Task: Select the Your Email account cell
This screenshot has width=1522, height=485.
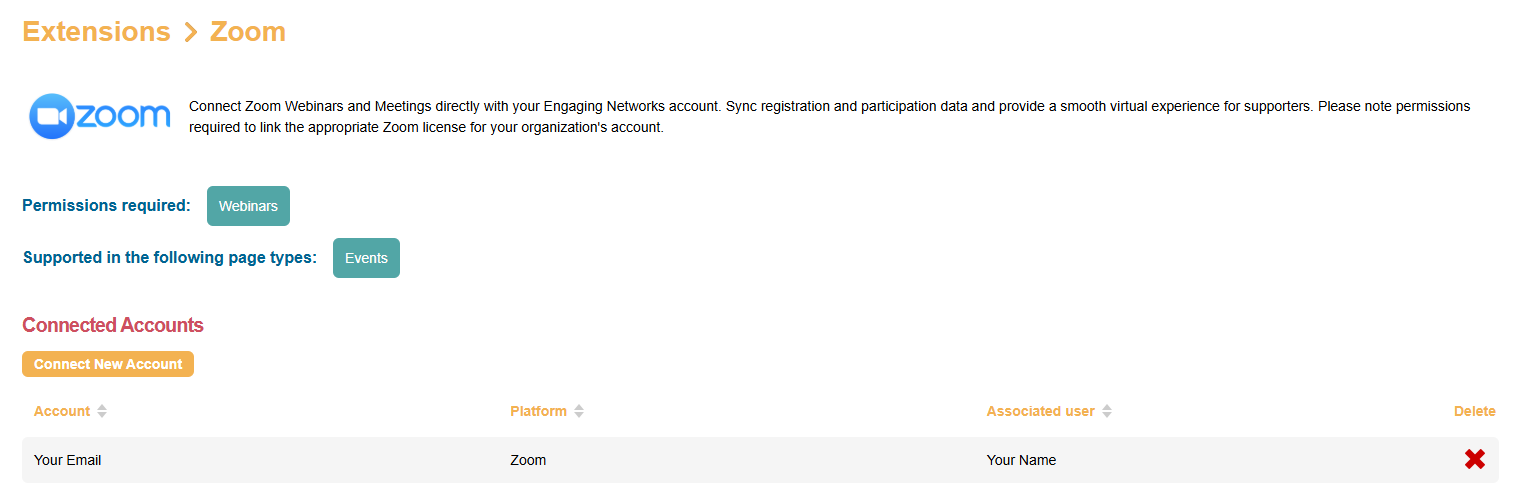Action: coord(68,461)
